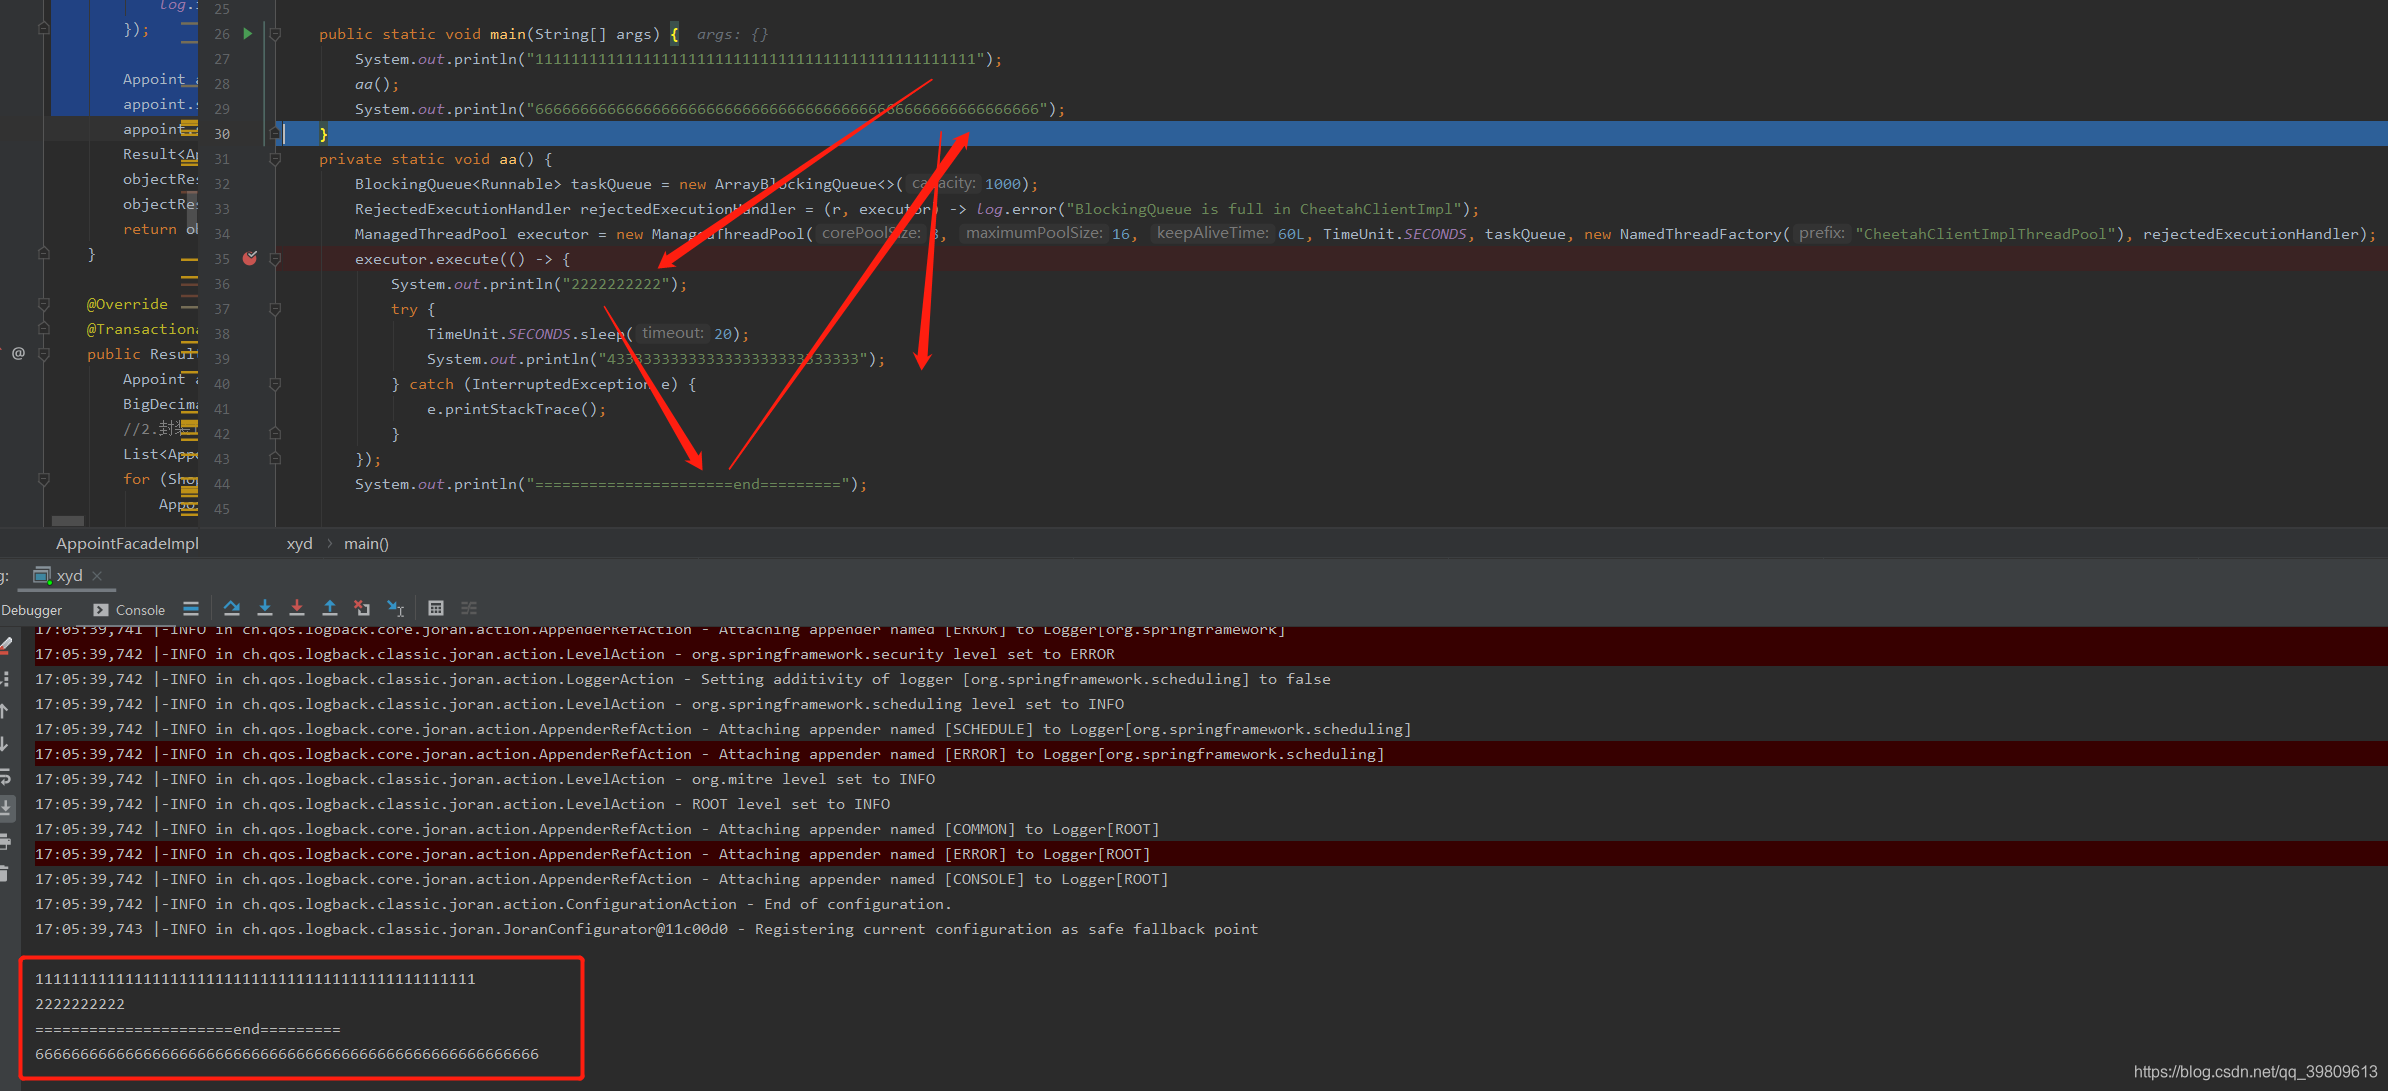The height and width of the screenshot is (1091, 2388).
Task: Click the Run to Cursor icon
Action: (396, 608)
